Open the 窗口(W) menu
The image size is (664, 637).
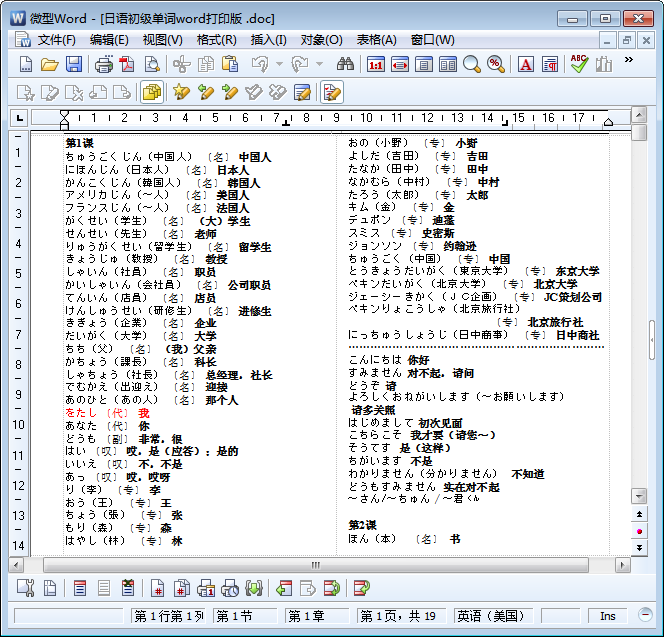click(433, 40)
